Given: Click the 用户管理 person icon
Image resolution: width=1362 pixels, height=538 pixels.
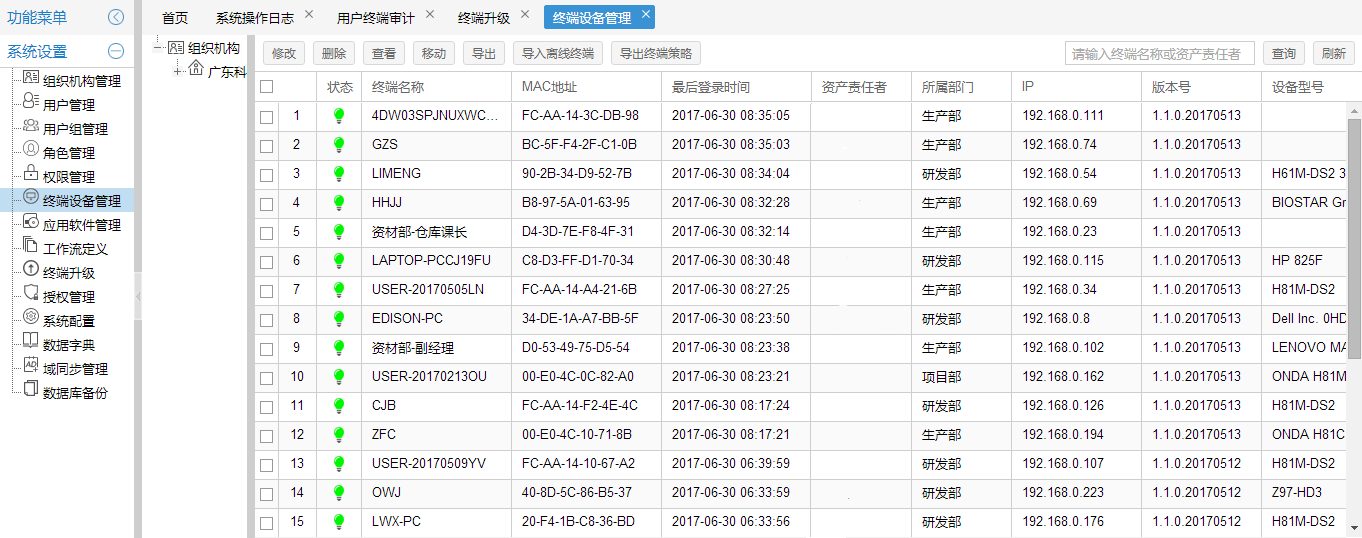Looking at the screenshot, I should click(x=30, y=103).
